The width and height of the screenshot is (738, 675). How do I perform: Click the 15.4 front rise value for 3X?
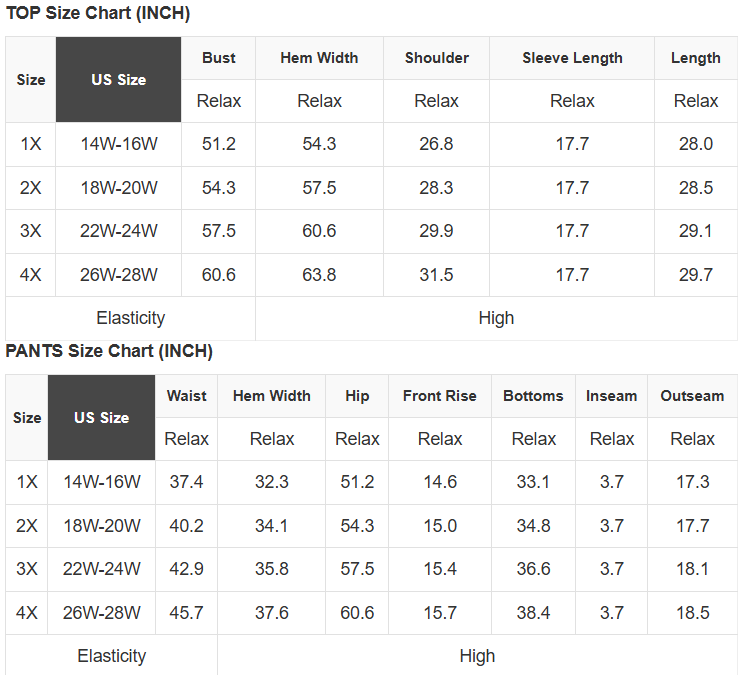439,569
